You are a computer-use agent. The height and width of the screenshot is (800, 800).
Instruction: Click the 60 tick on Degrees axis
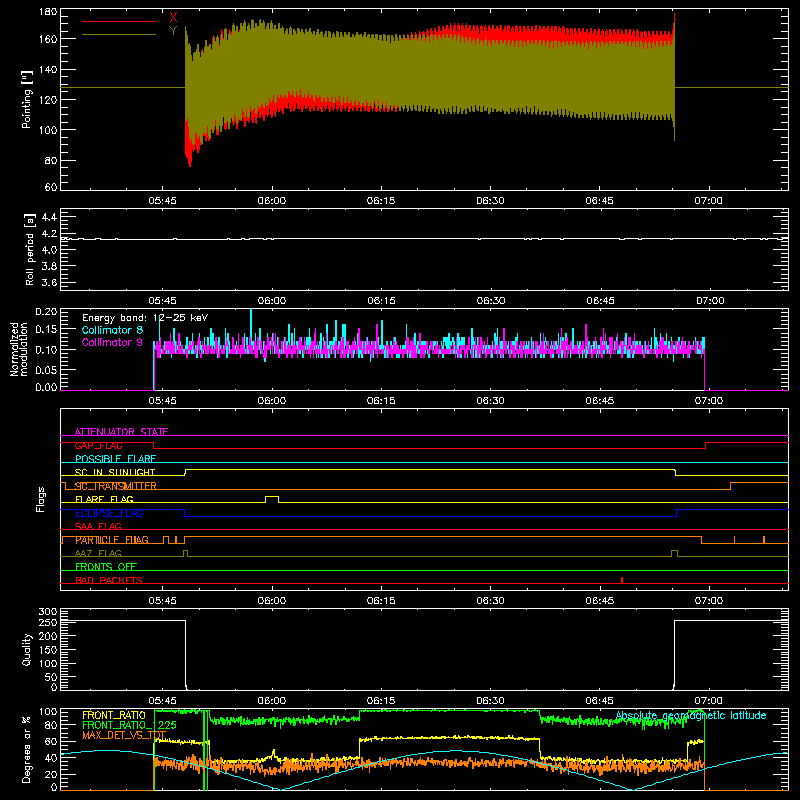click(x=51, y=742)
